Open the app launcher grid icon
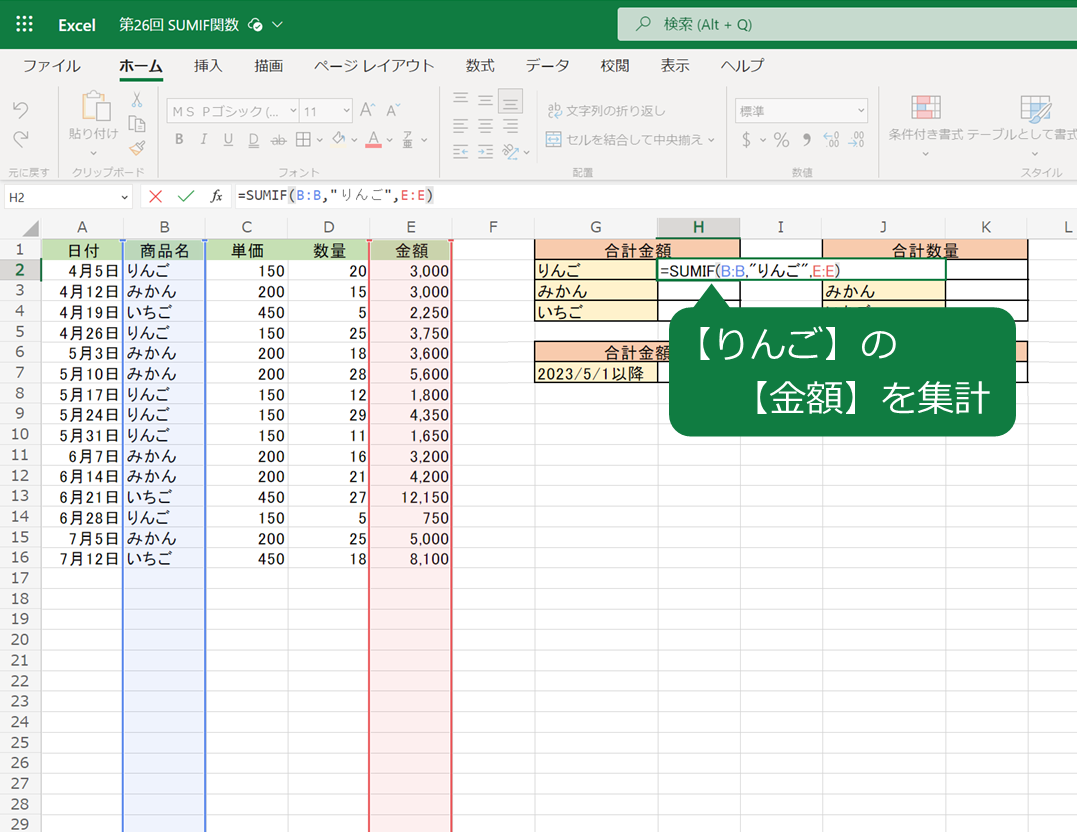The height and width of the screenshot is (832, 1077). [x=25, y=24]
